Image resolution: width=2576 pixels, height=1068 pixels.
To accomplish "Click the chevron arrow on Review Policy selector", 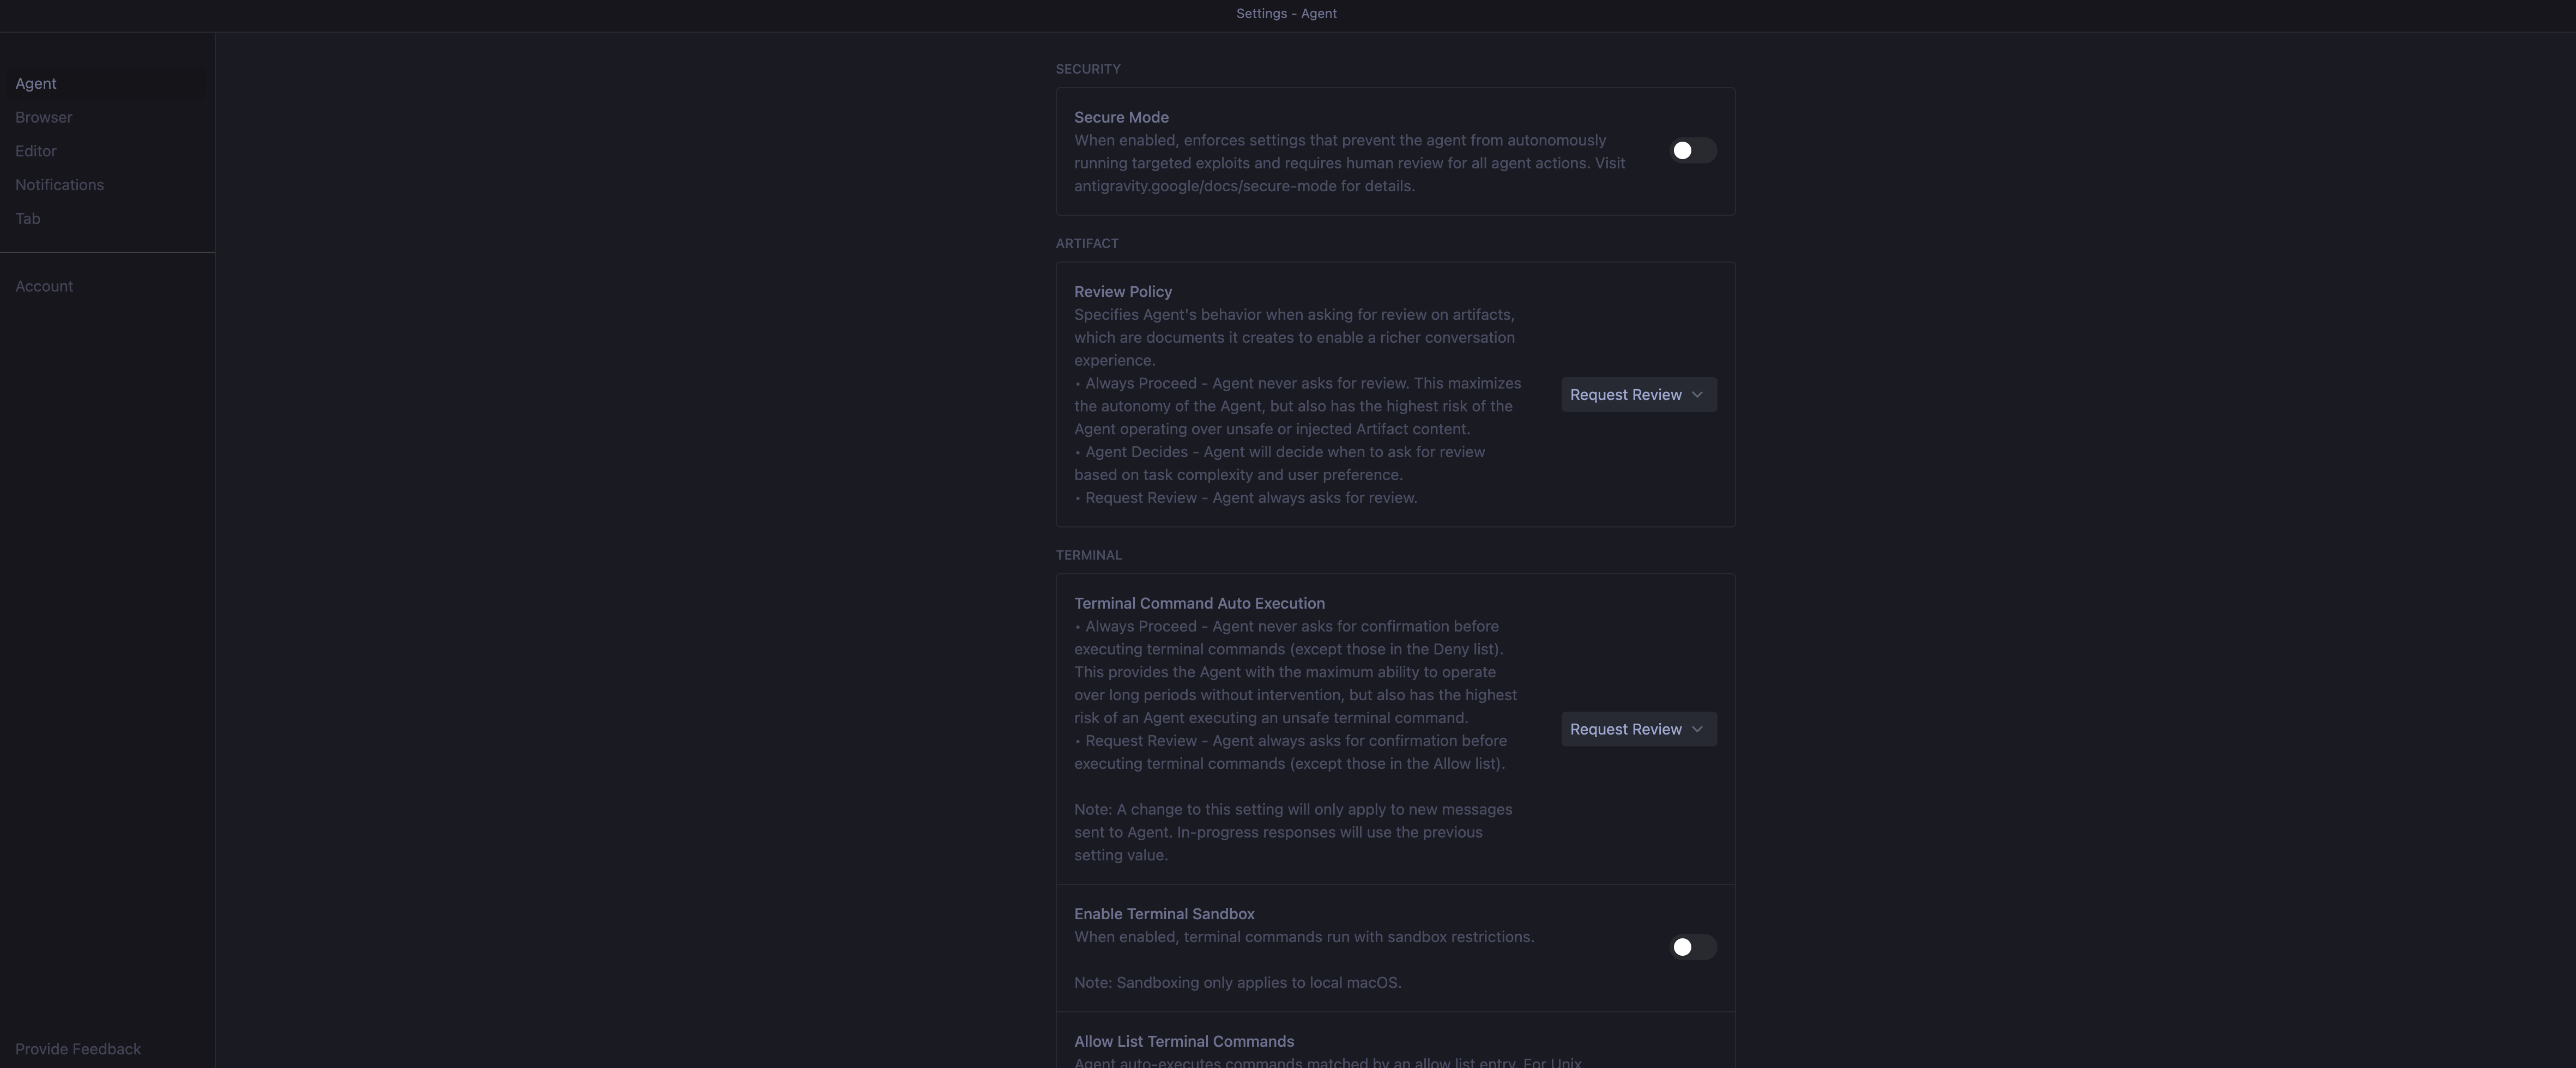I will [1697, 395].
